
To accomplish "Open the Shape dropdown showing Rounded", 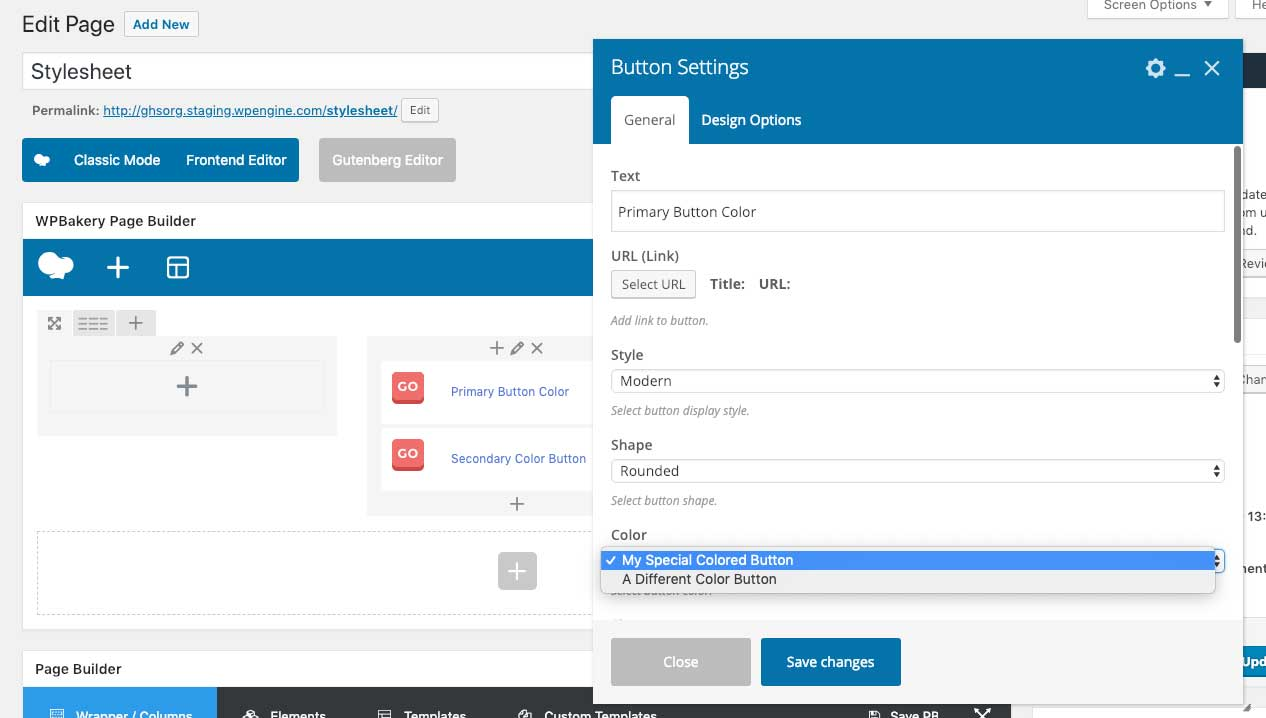I will click(917, 470).
